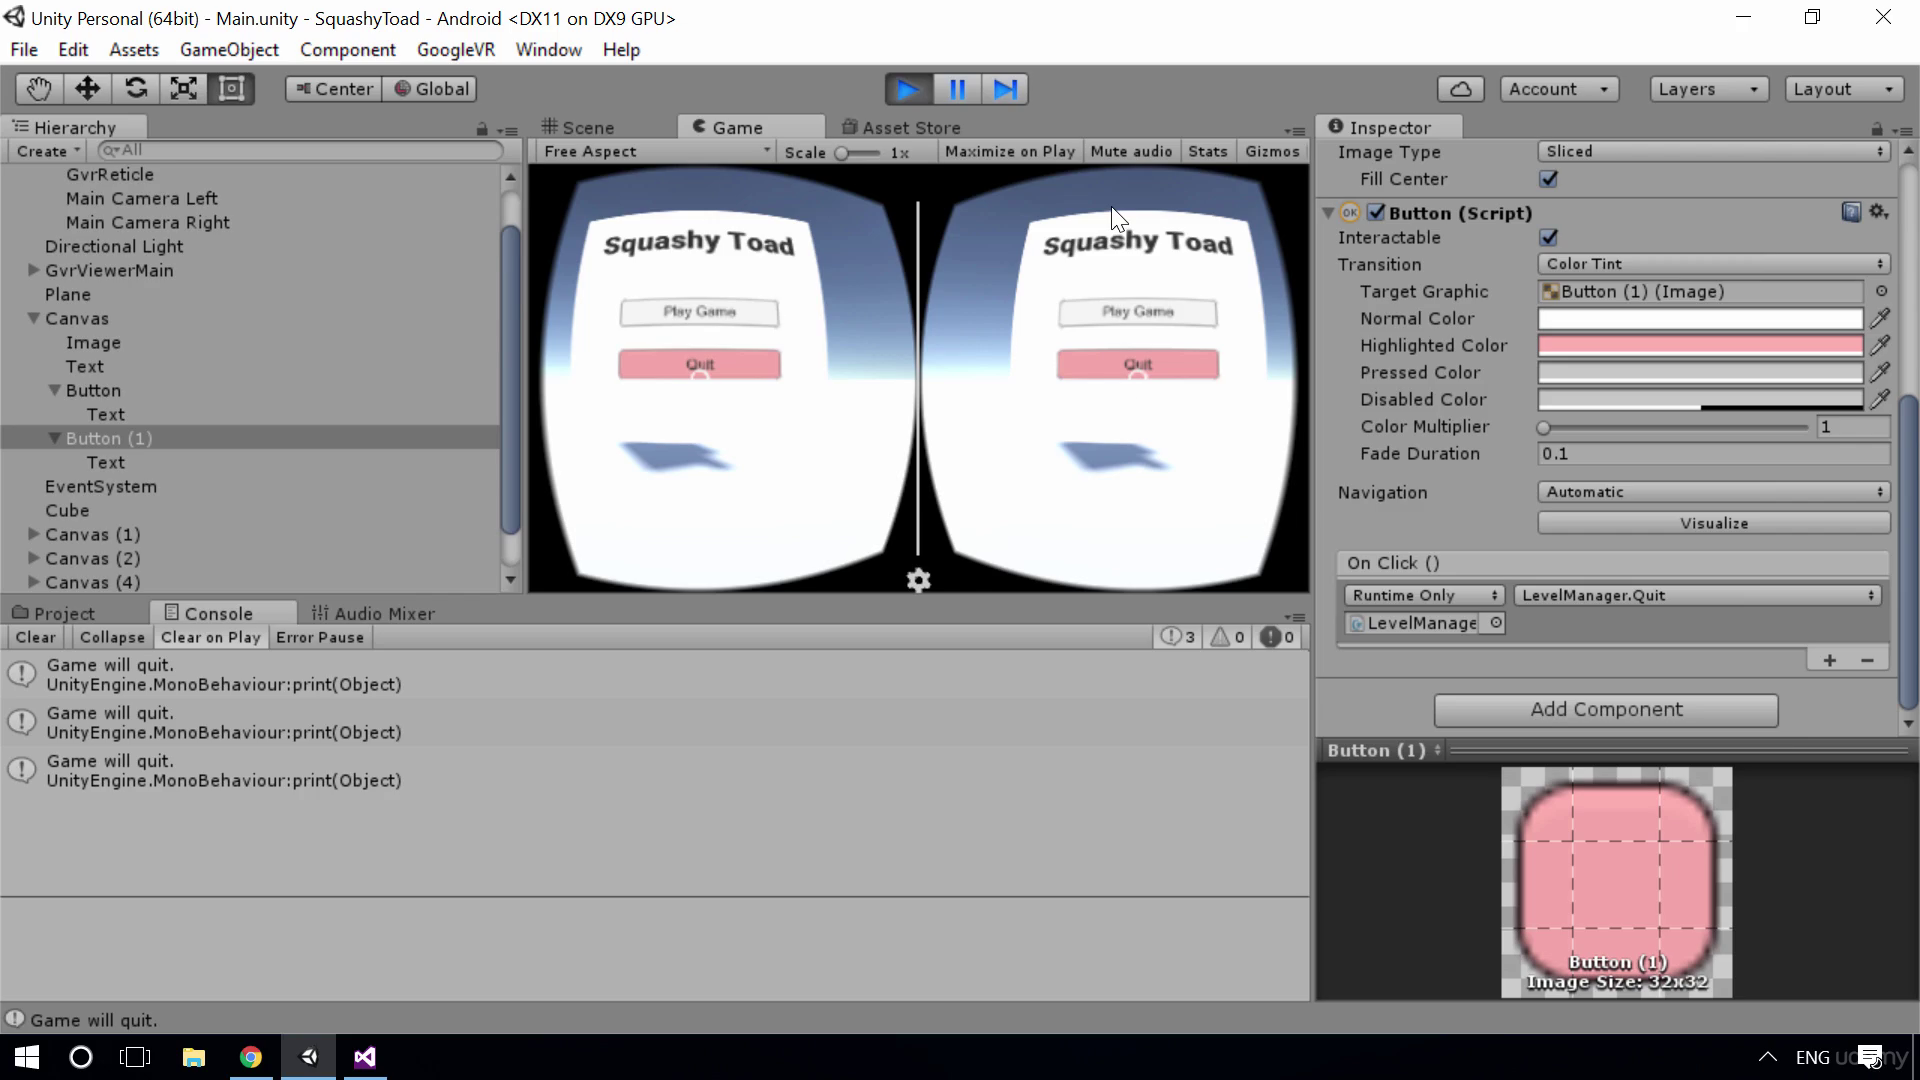
Task: Toggle Interactable checkbox
Action: (1549, 237)
